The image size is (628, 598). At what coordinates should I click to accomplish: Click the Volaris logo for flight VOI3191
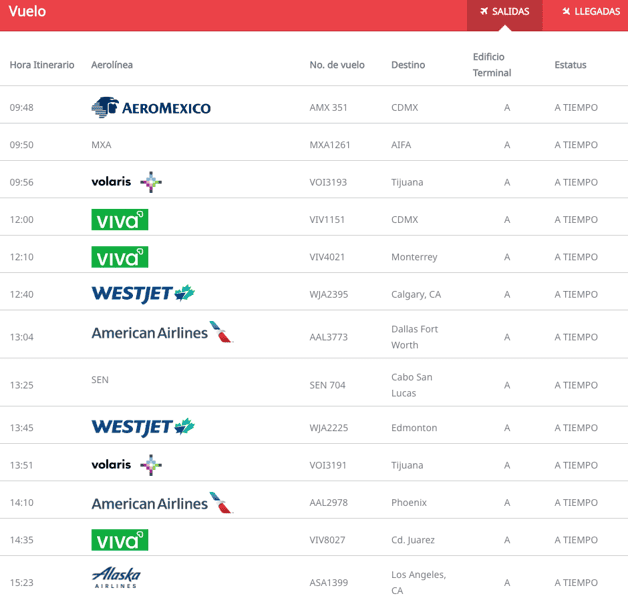(x=126, y=465)
